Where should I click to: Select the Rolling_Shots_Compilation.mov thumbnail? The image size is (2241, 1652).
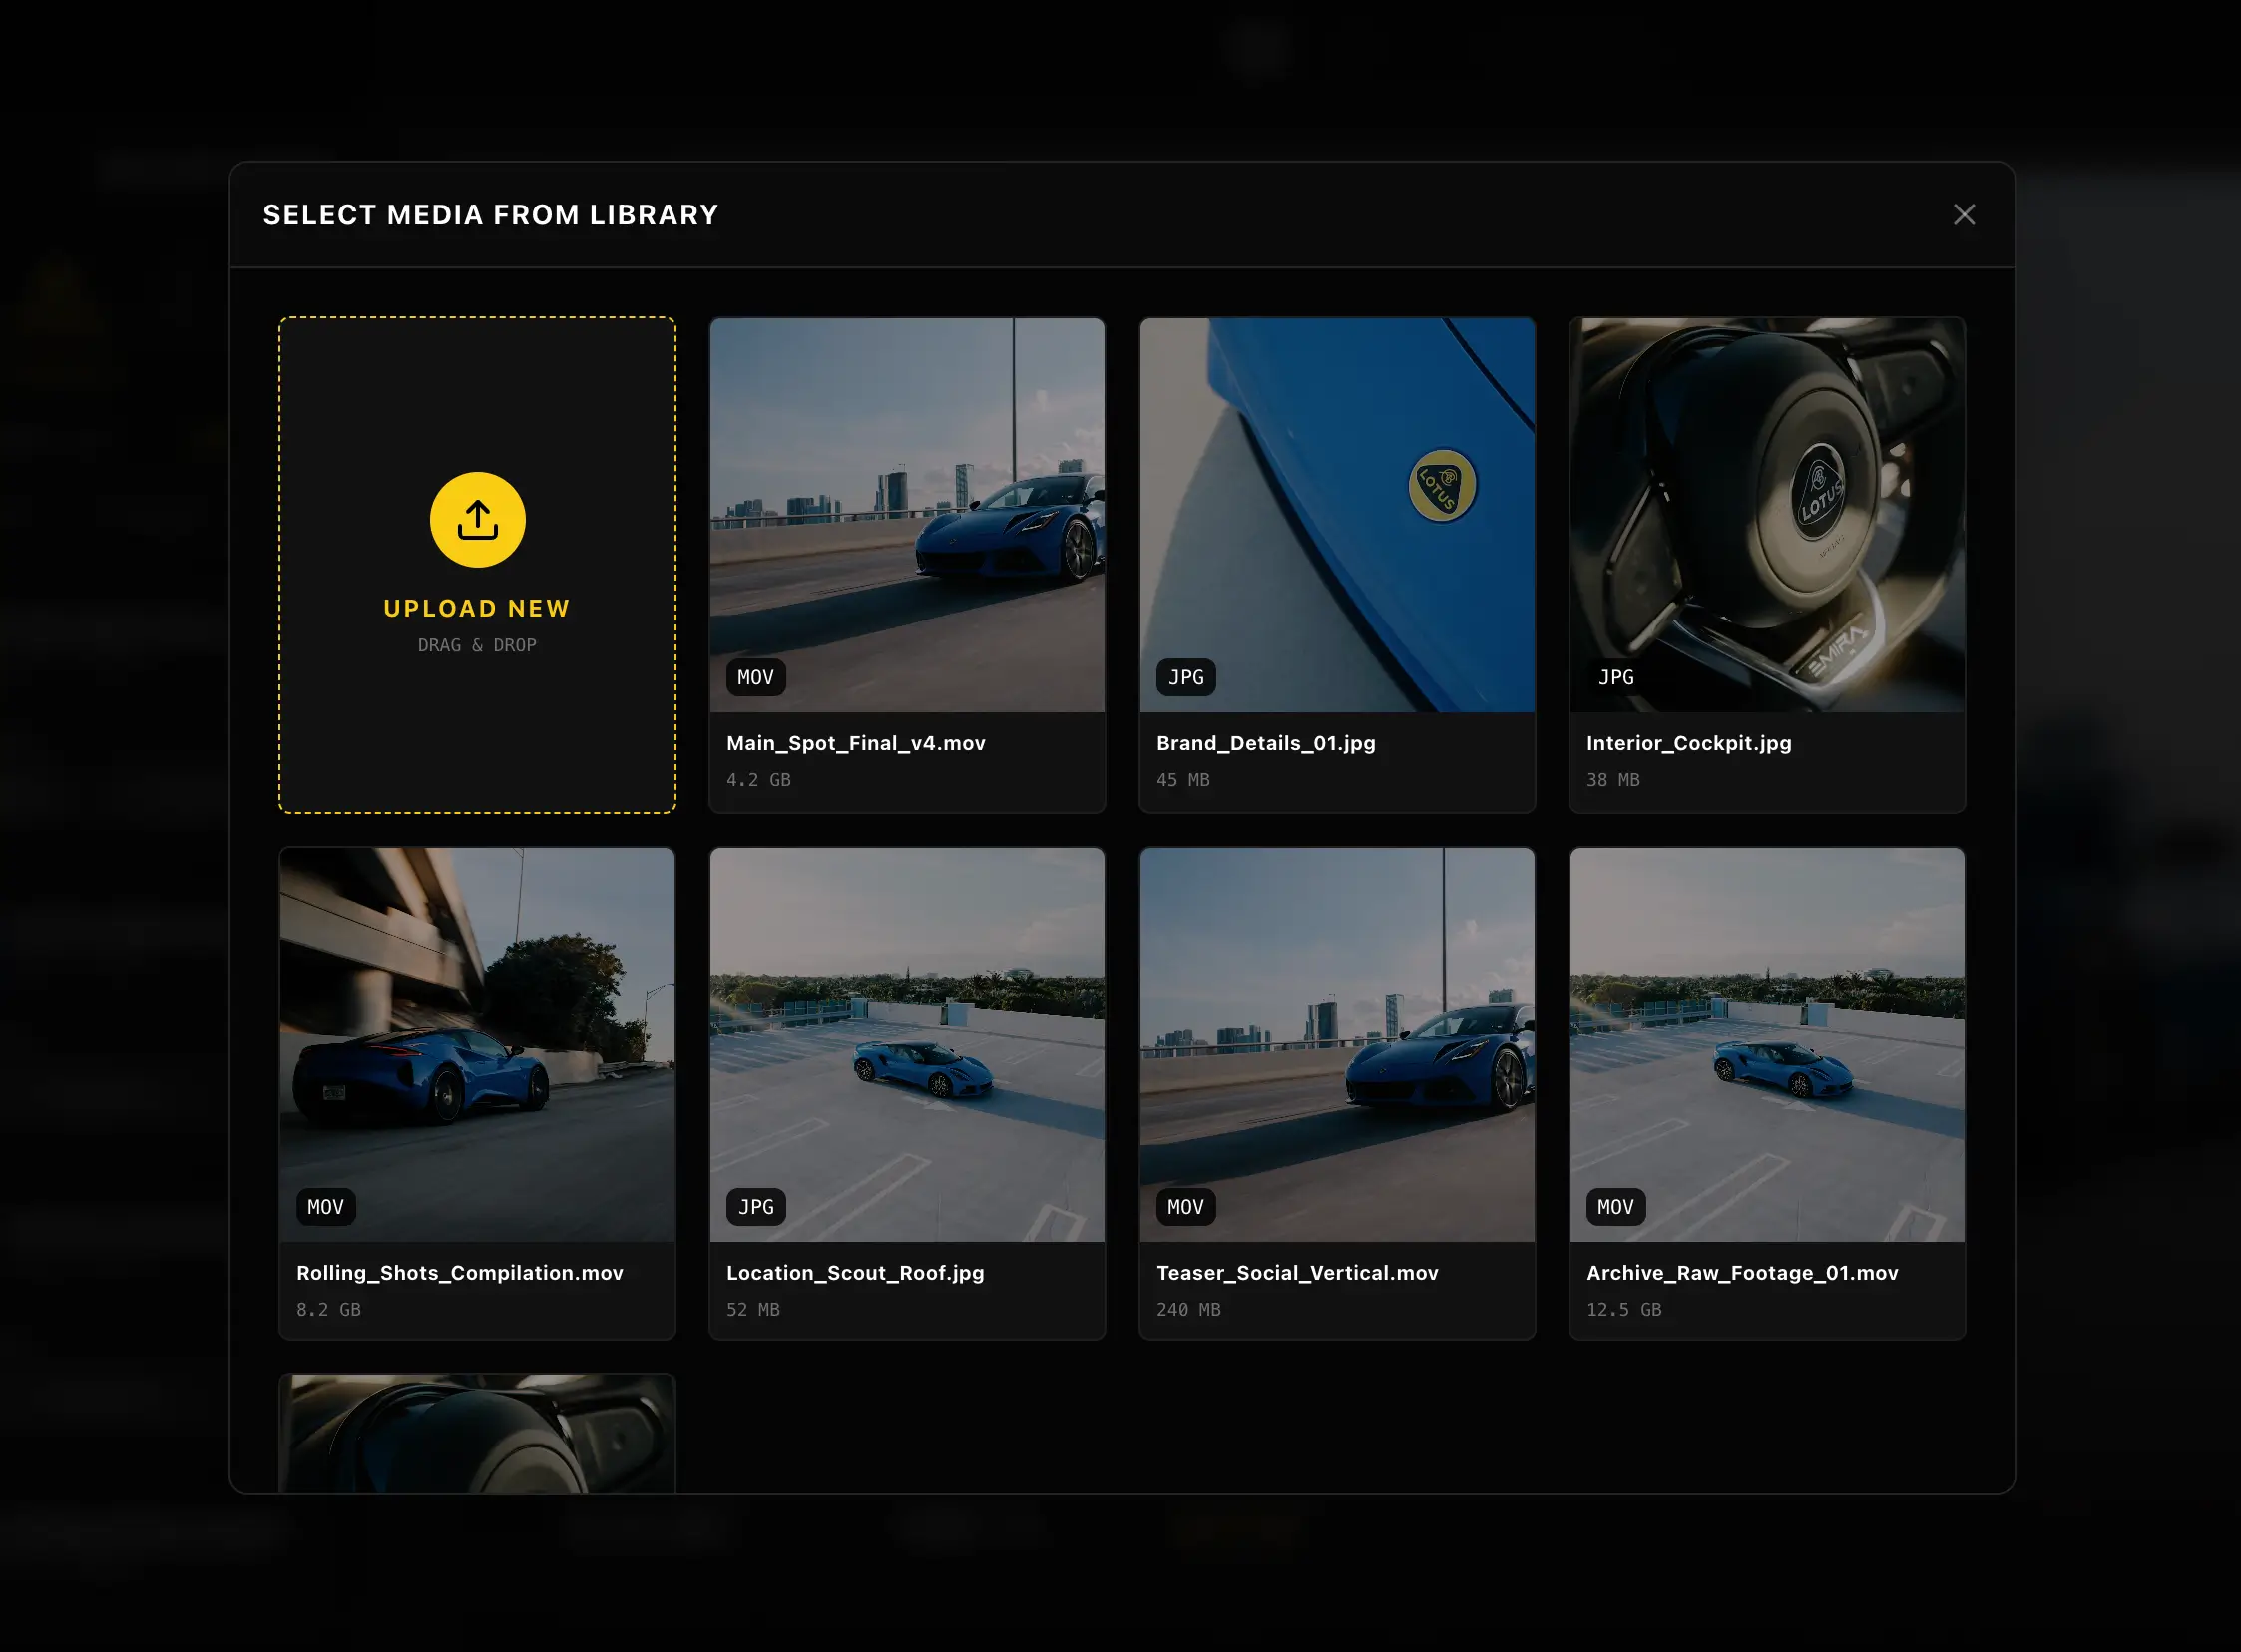(477, 1045)
